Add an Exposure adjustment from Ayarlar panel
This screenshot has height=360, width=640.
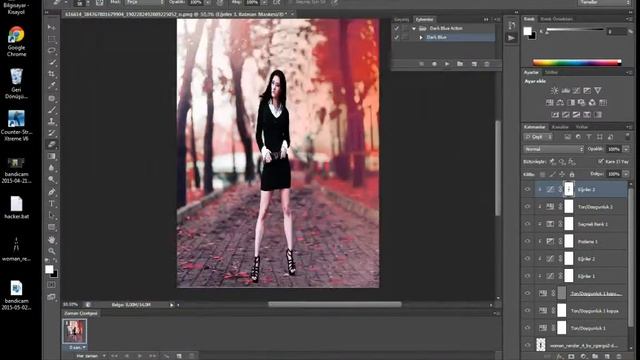coord(587,91)
